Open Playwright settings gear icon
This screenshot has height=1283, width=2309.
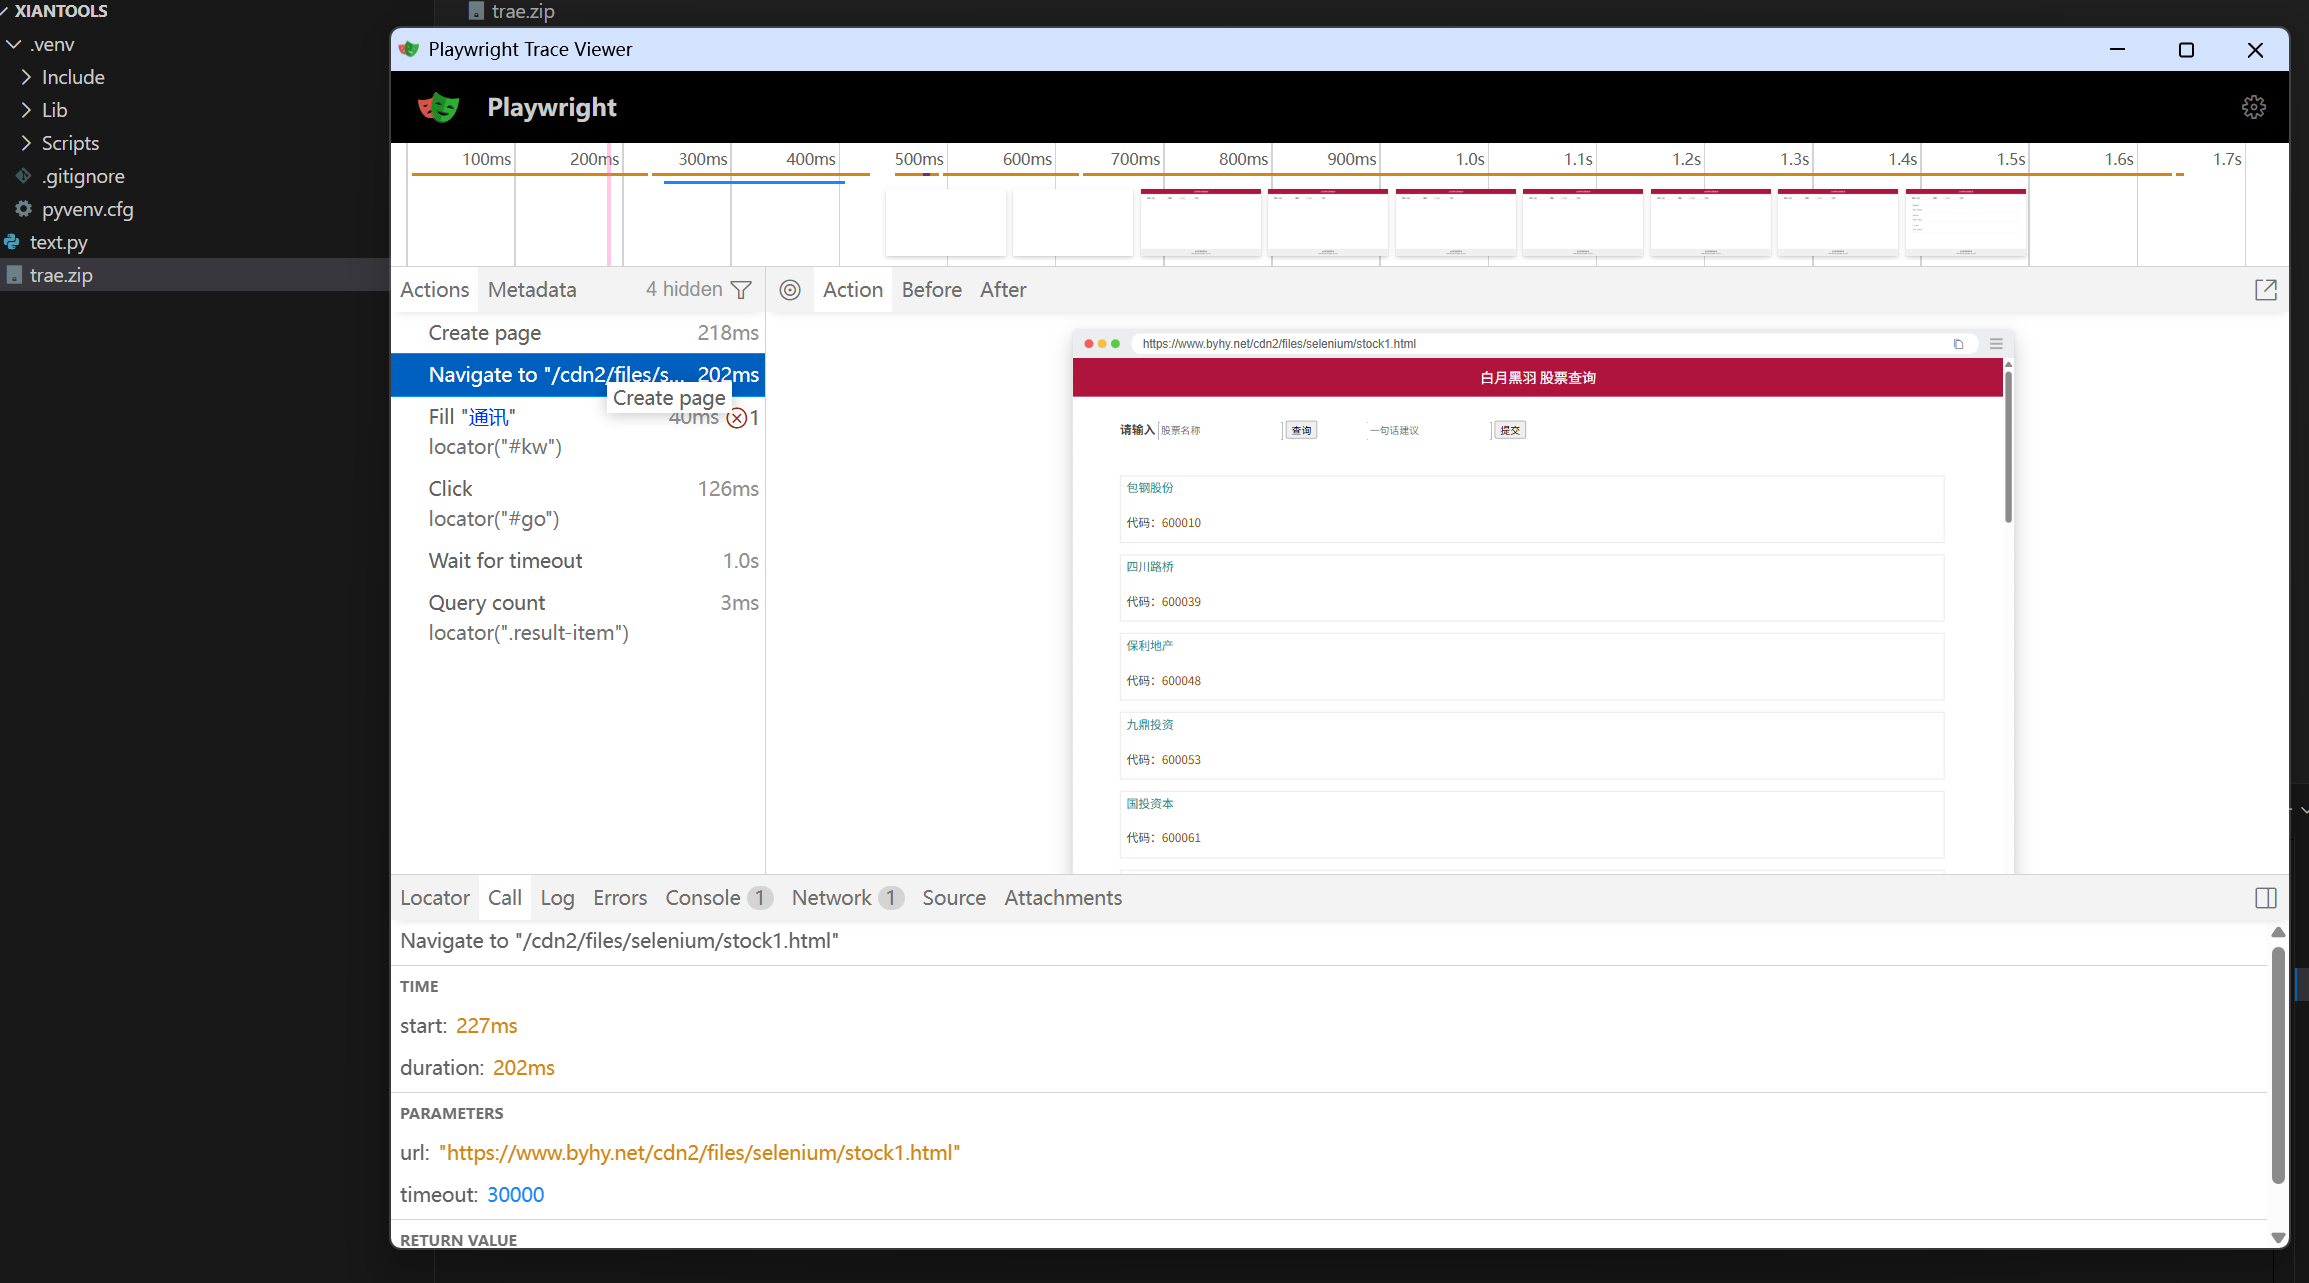[2253, 107]
